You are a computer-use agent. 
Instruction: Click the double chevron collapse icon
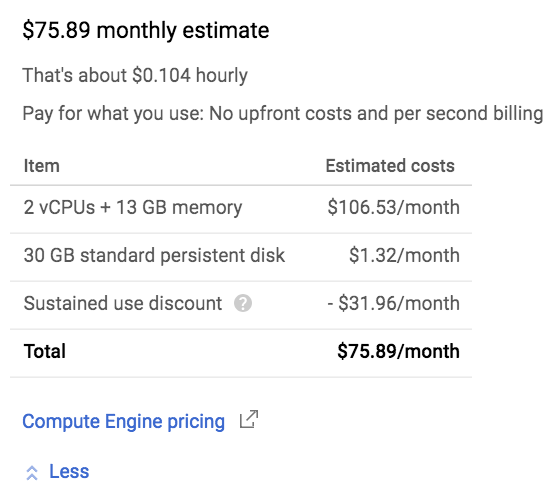pyautogui.click(x=32, y=473)
